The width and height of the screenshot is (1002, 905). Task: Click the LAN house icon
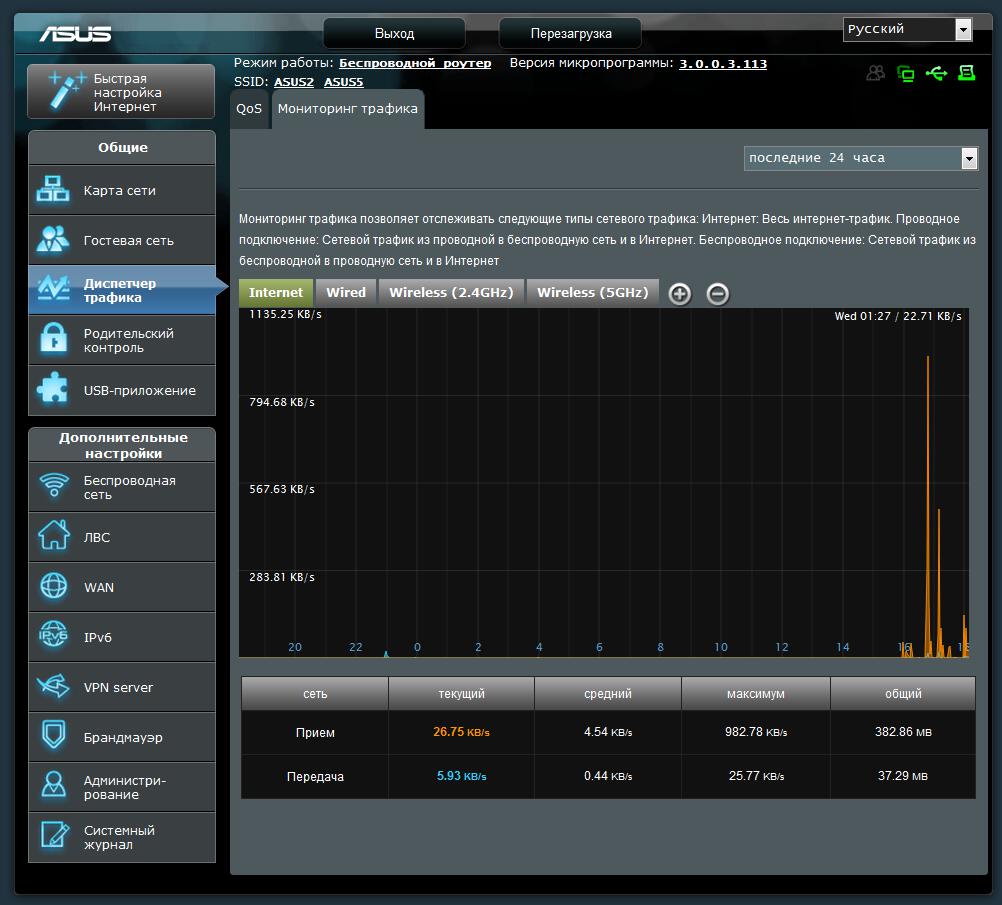[54, 536]
